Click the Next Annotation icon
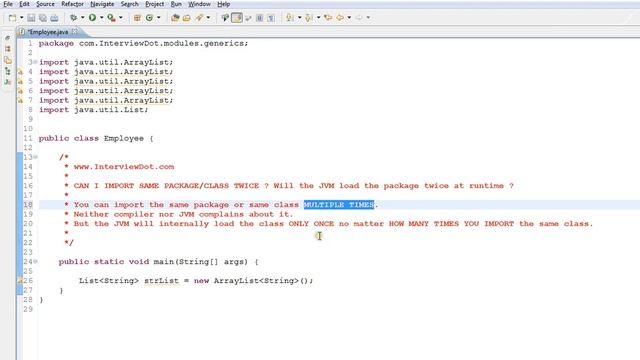This screenshot has height=360, width=640. (x=290, y=18)
